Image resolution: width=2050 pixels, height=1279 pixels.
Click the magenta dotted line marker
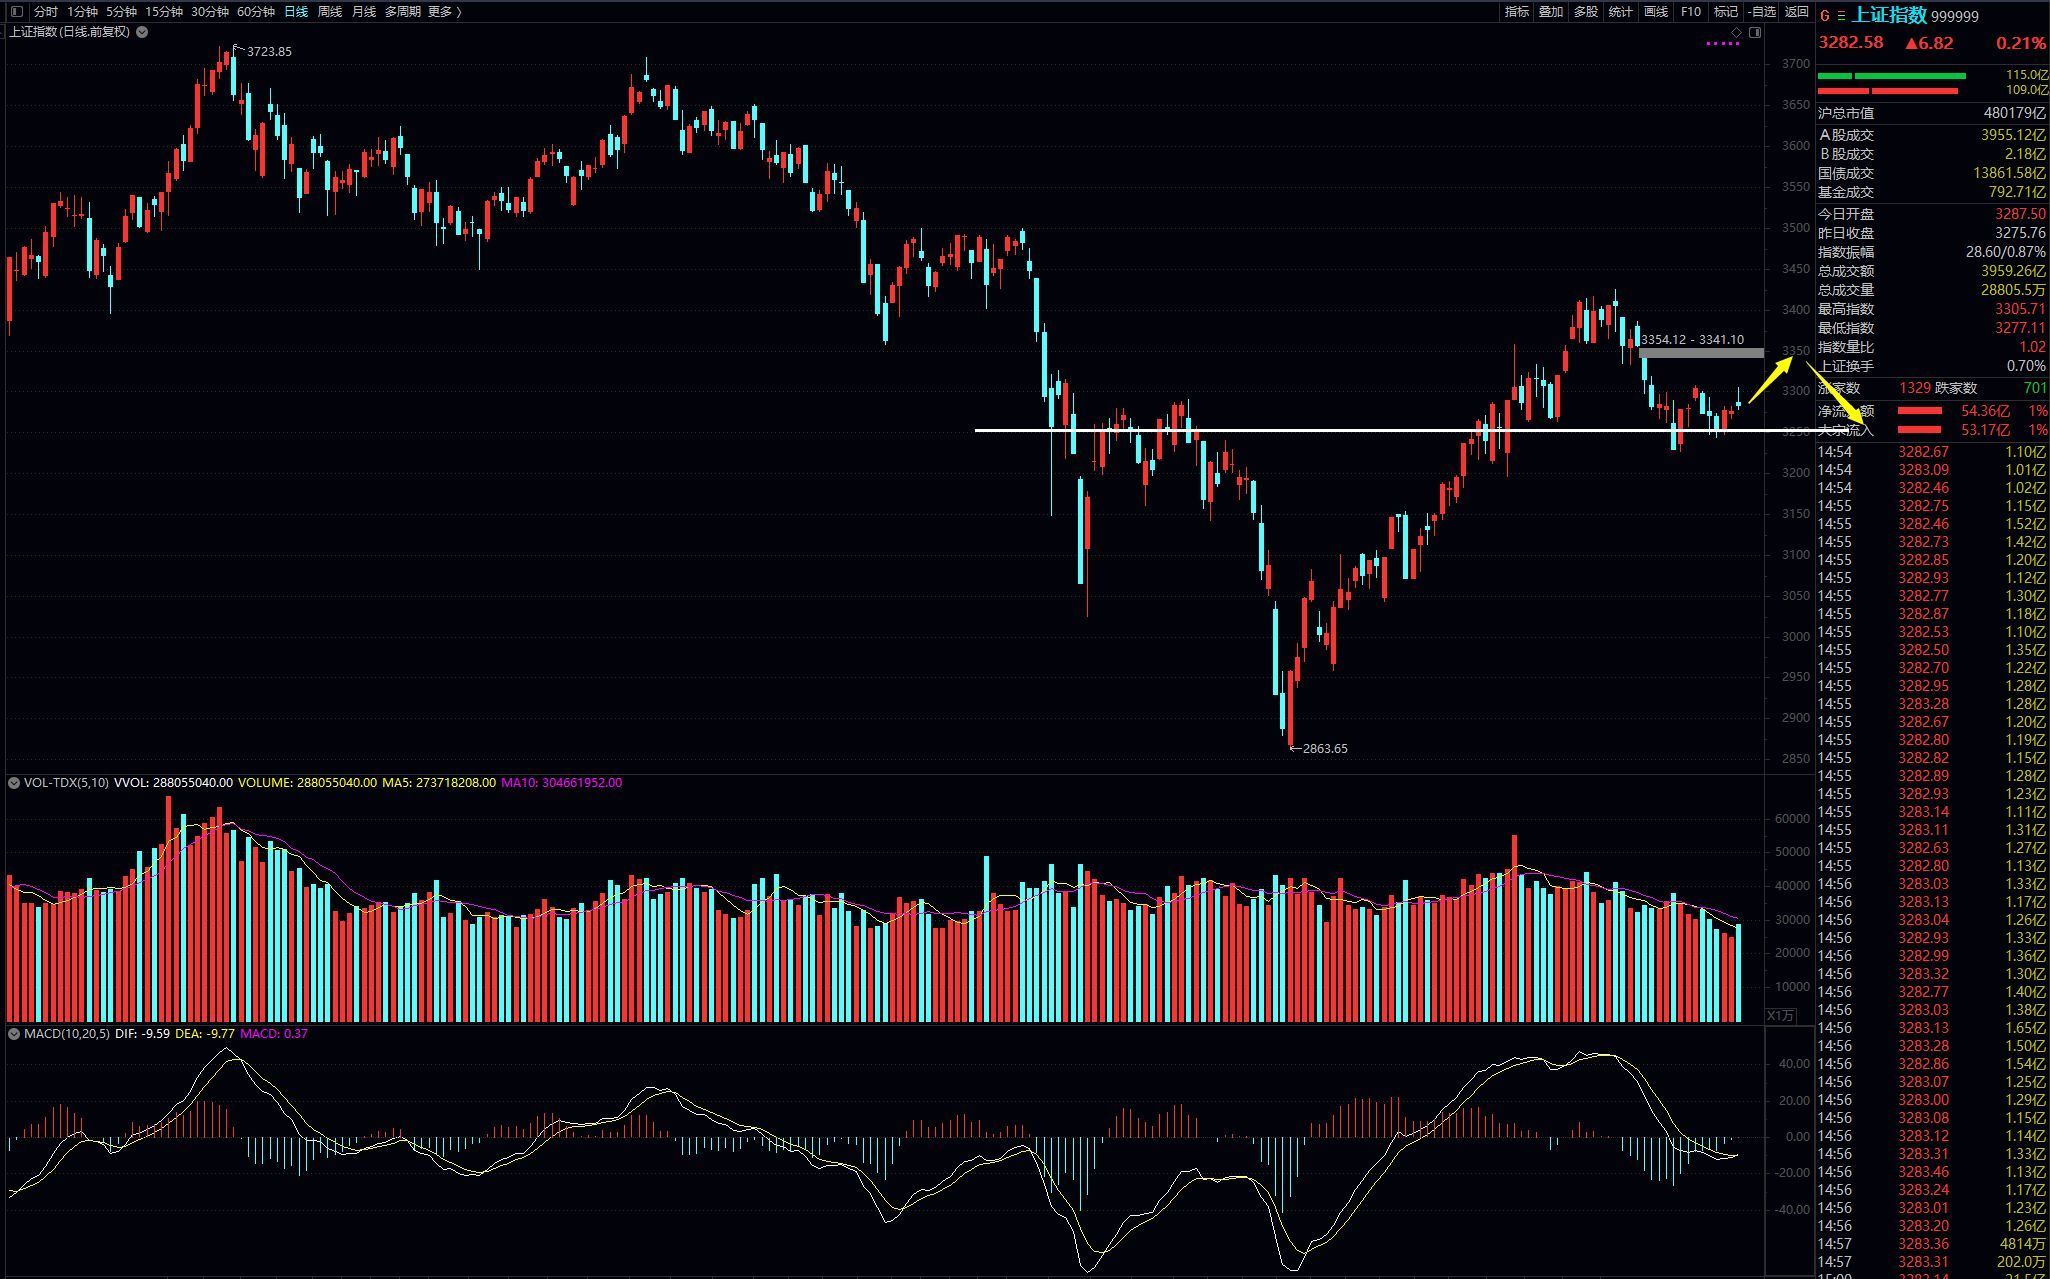tap(1722, 44)
